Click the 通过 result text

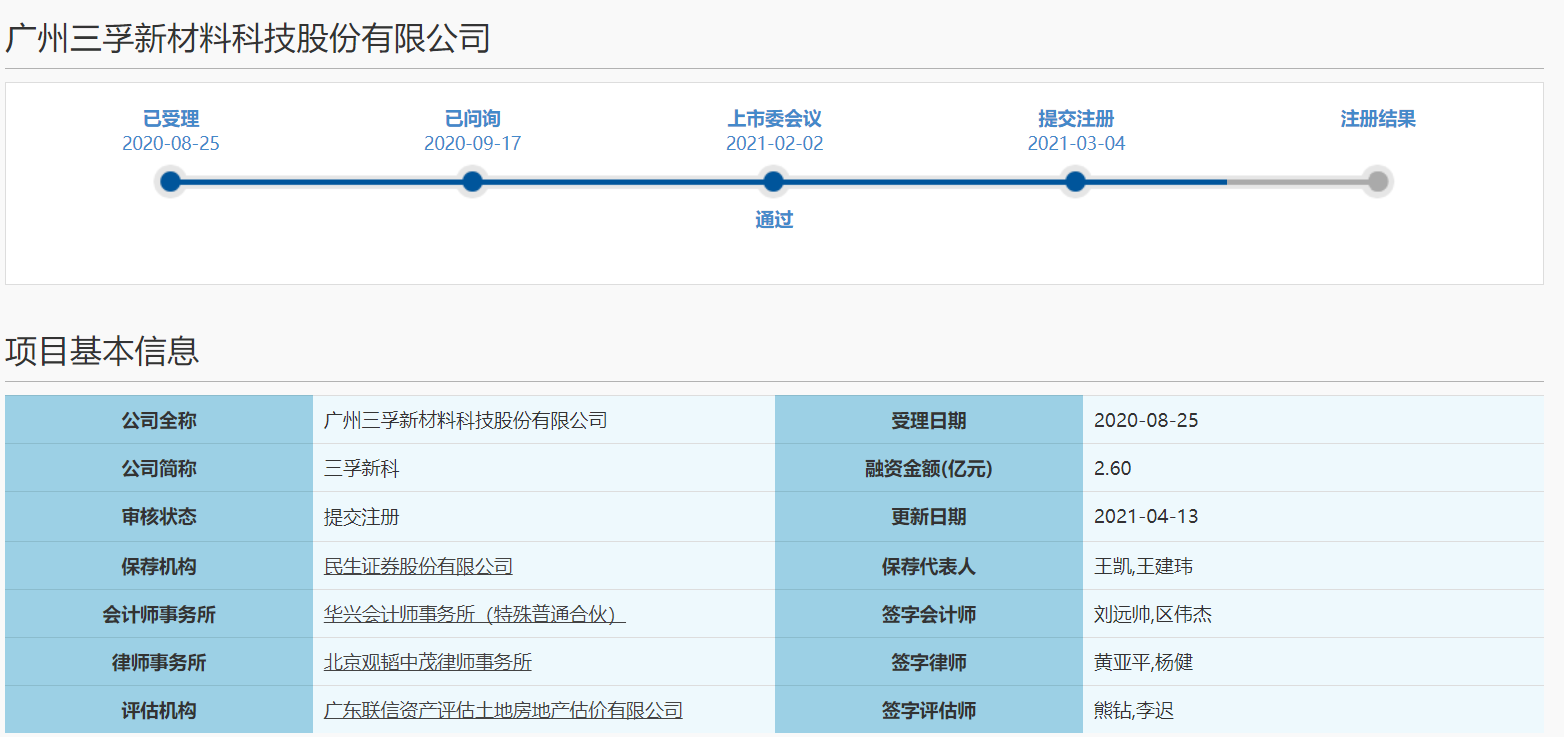[774, 220]
